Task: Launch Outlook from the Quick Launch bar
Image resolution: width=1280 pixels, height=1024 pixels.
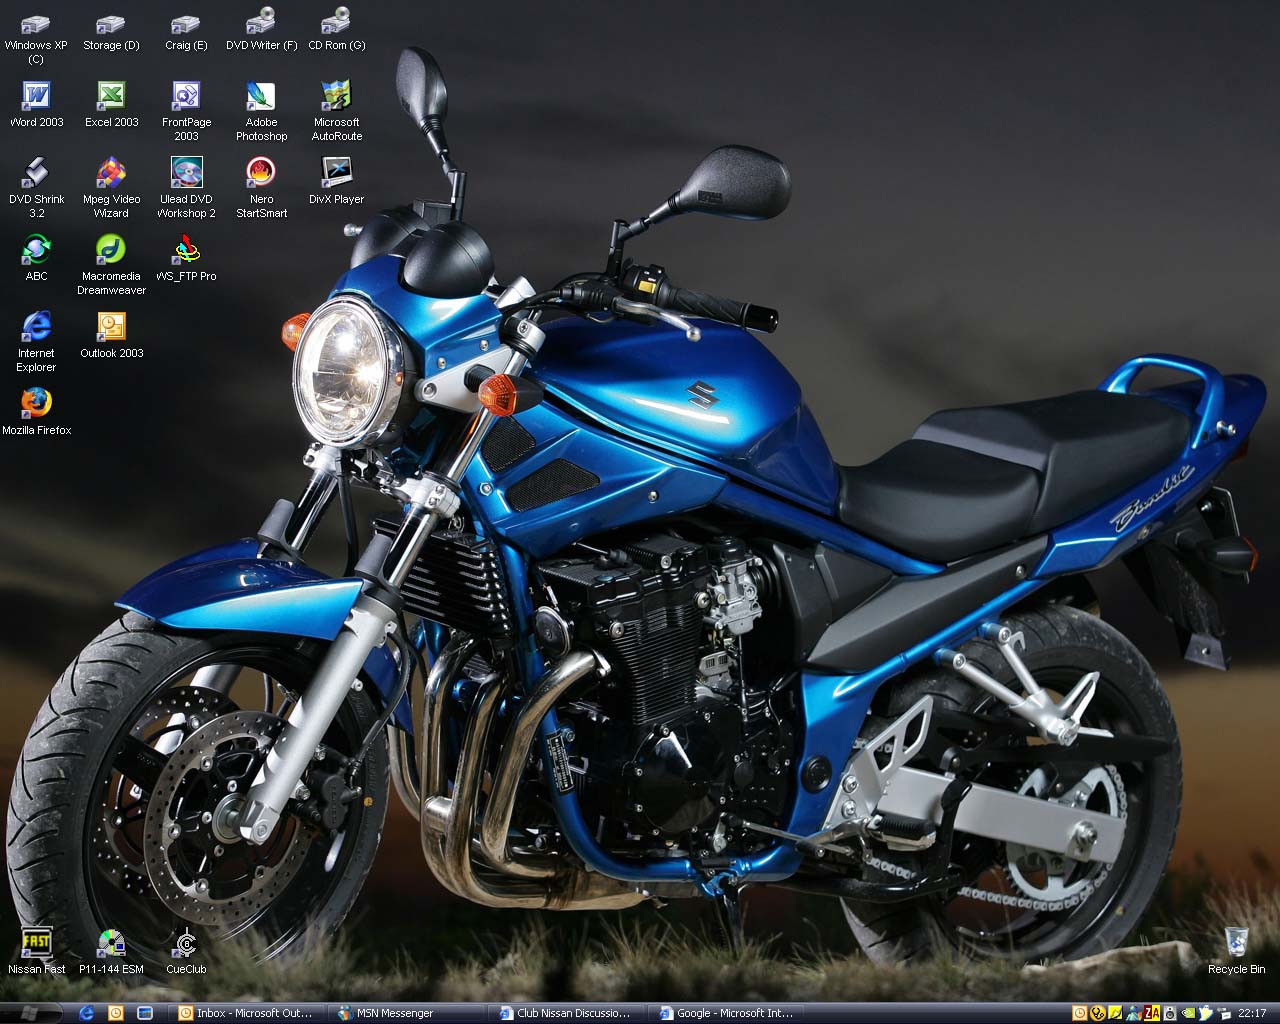Action: (x=116, y=1013)
